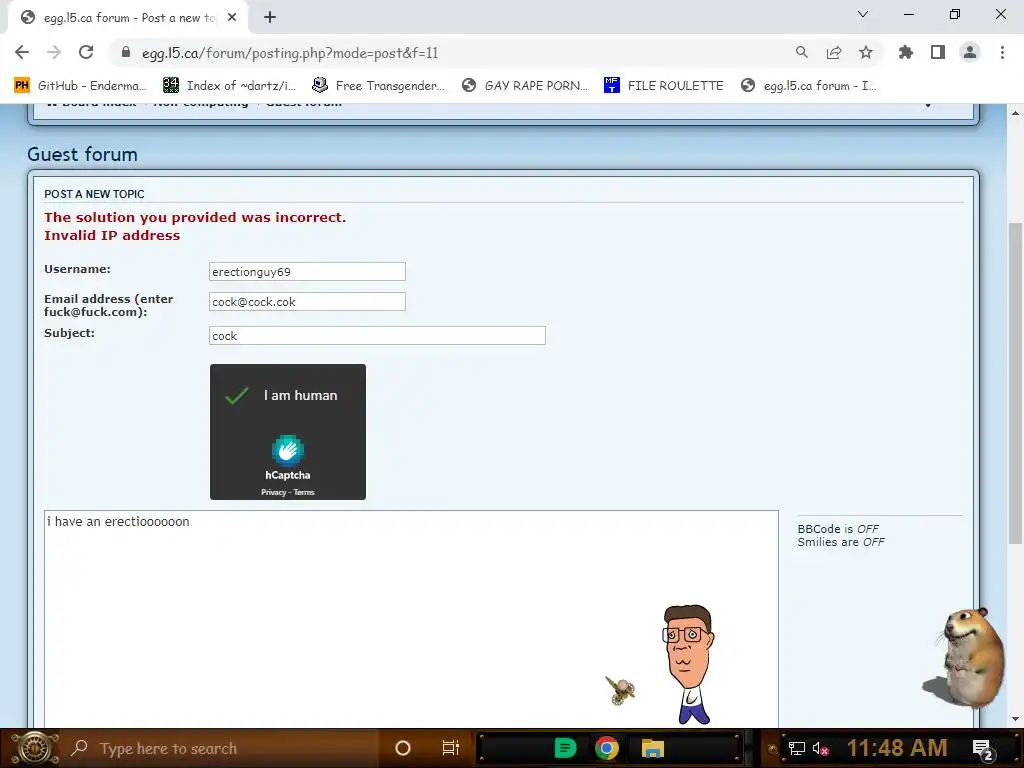Open the GitHub - Enderma... bookmark
1024x768 pixels.
80,86
